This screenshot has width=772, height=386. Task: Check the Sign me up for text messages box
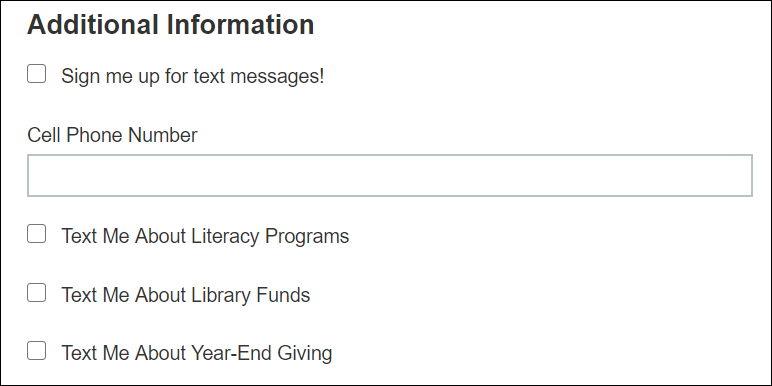[x=36, y=74]
